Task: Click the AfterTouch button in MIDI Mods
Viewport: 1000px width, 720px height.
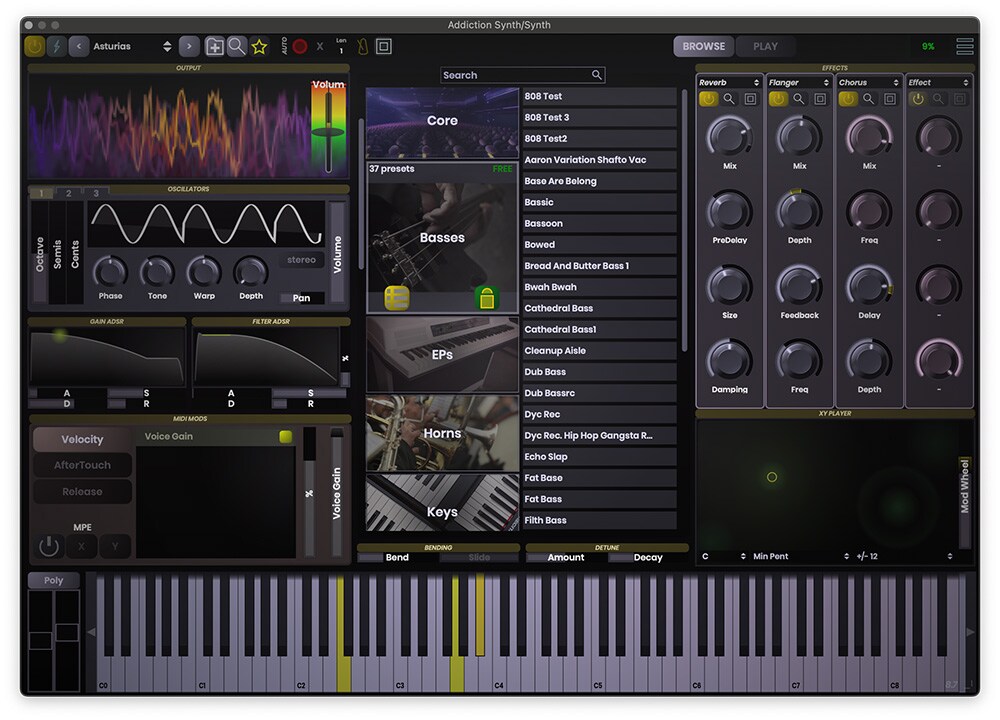Action: coord(82,464)
